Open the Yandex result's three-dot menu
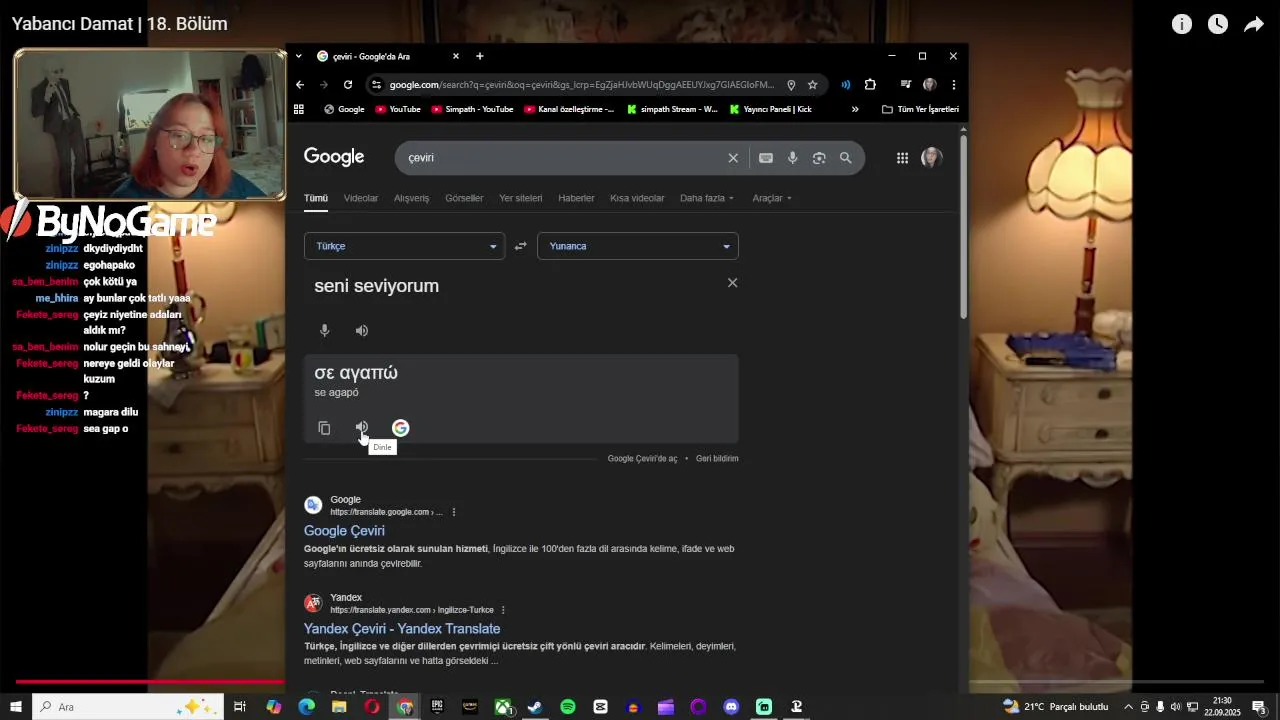This screenshot has width=1280, height=720. click(503, 610)
